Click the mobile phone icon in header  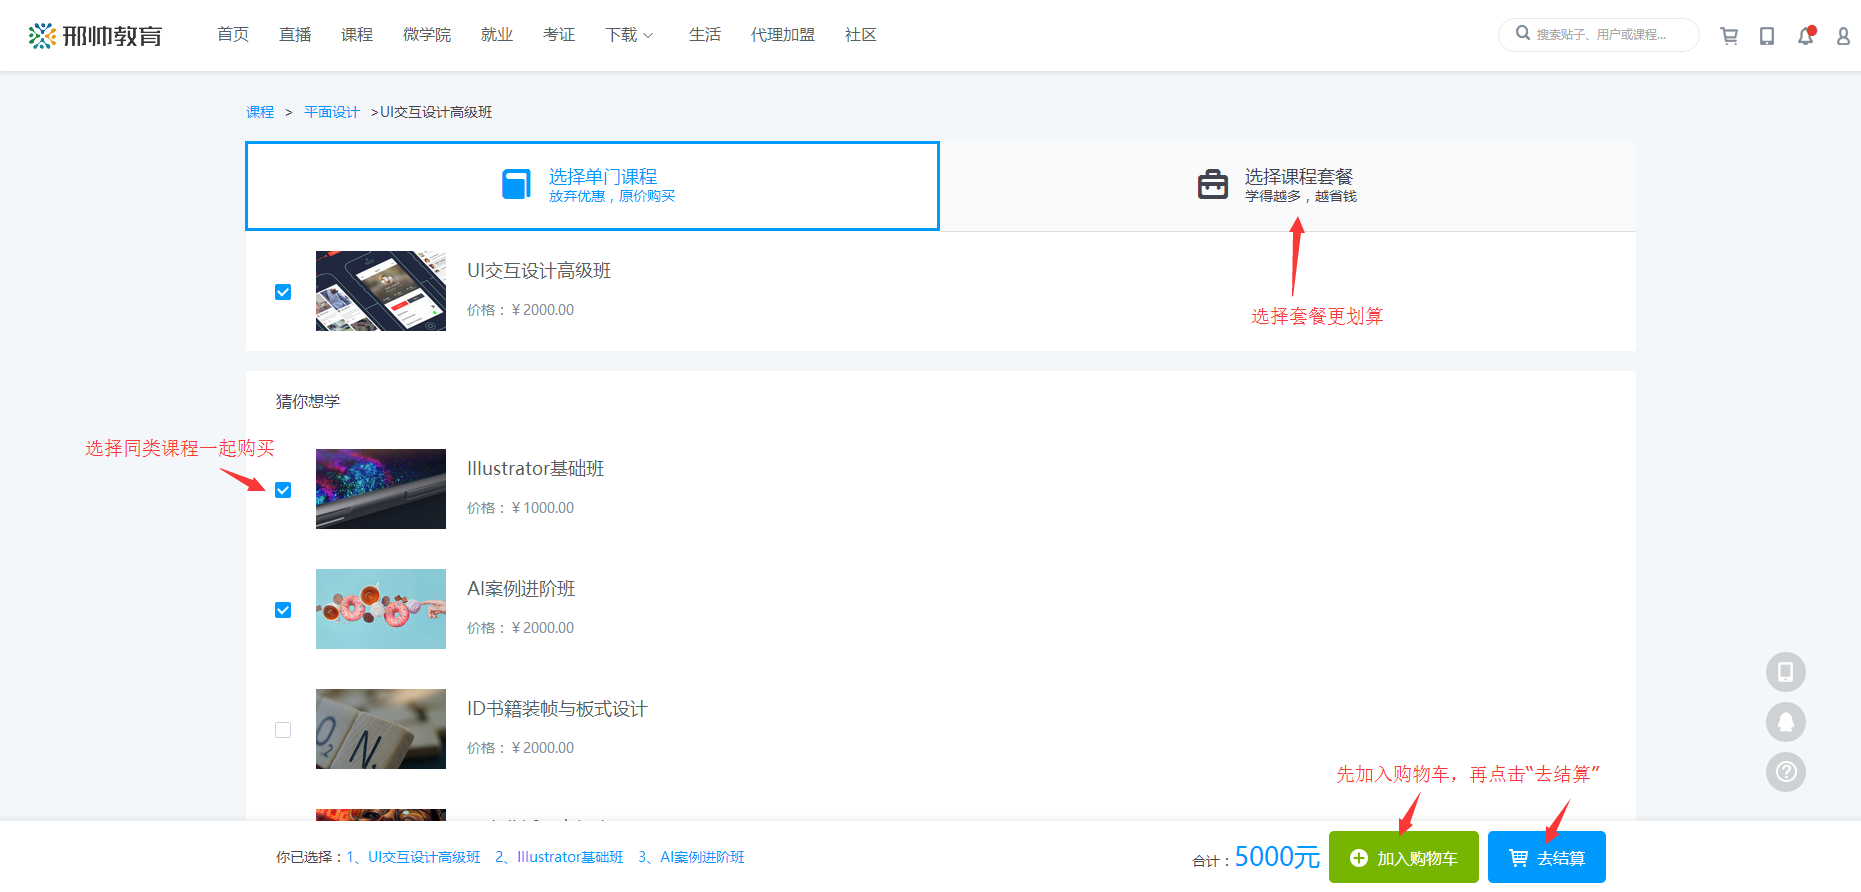[x=1767, y=36]
